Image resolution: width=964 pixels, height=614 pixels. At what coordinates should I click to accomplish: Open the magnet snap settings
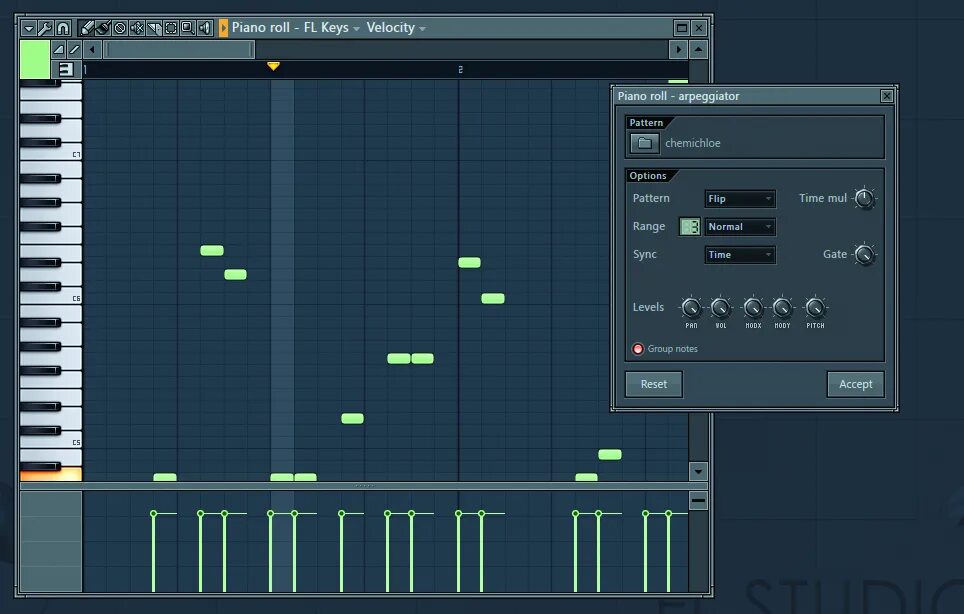pyautogui.click(x=63, y=28)
